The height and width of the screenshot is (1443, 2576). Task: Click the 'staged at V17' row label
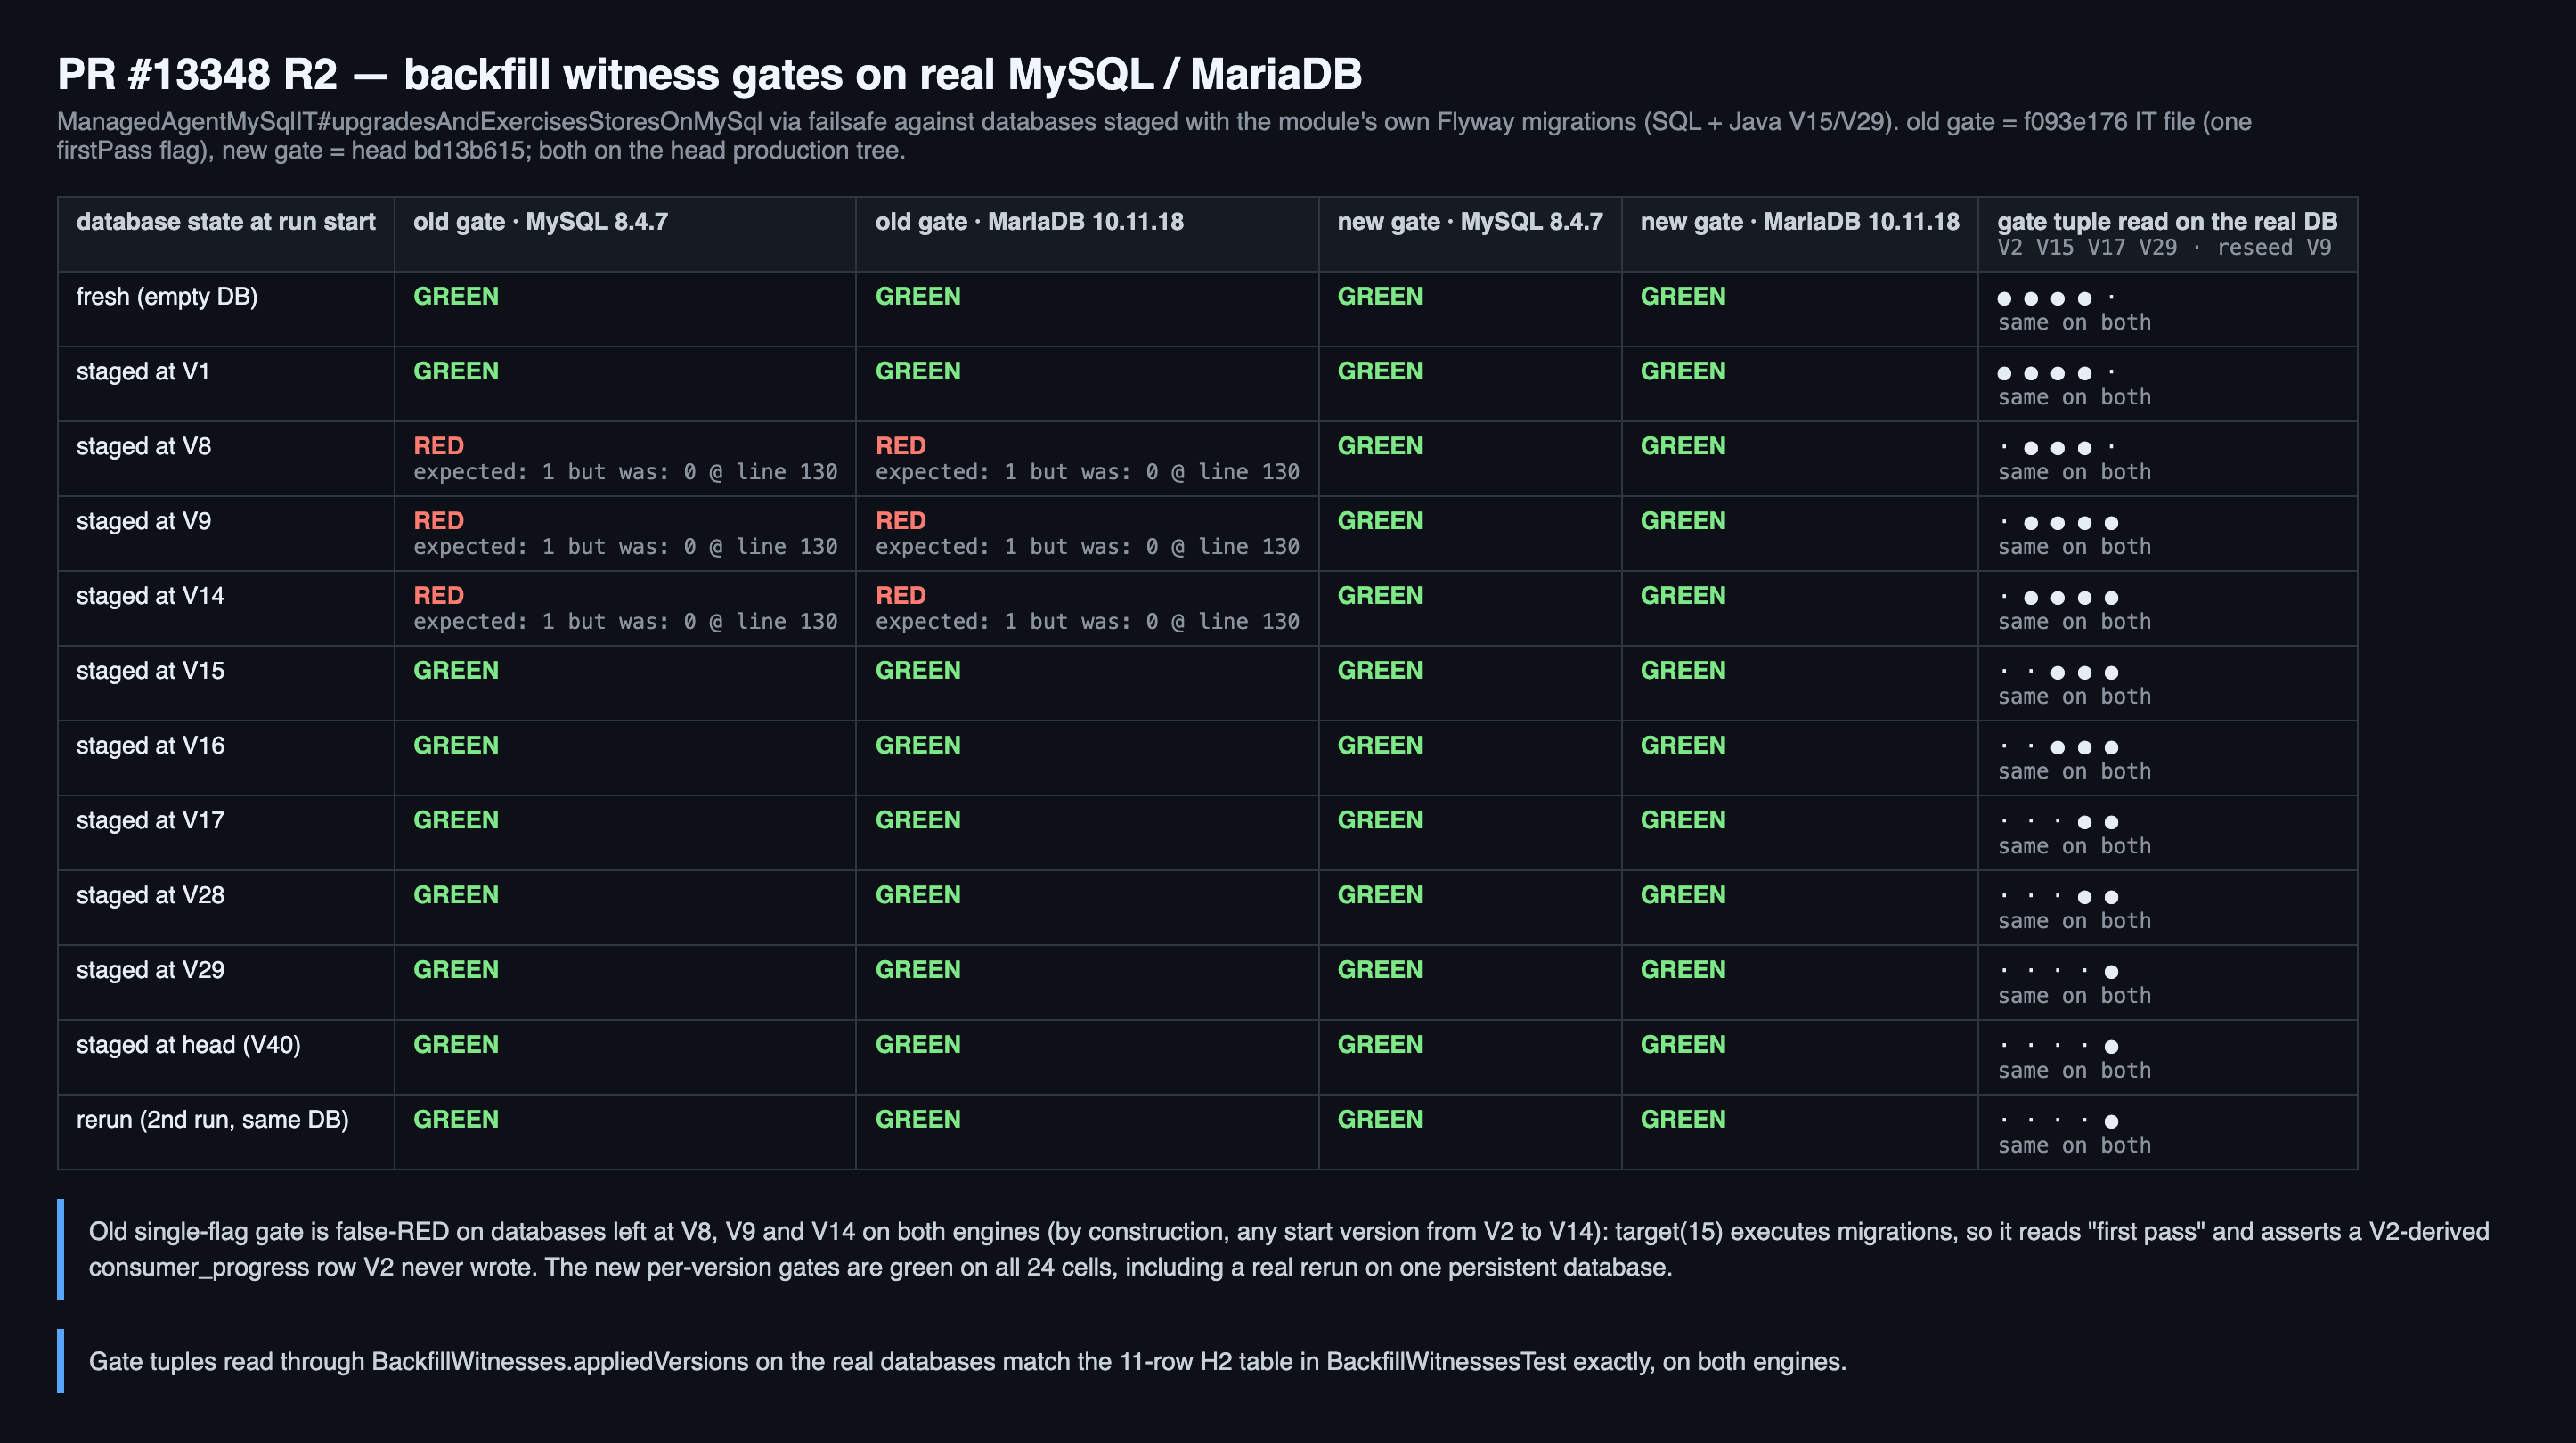pyautogui.click(x=150, y=820)
